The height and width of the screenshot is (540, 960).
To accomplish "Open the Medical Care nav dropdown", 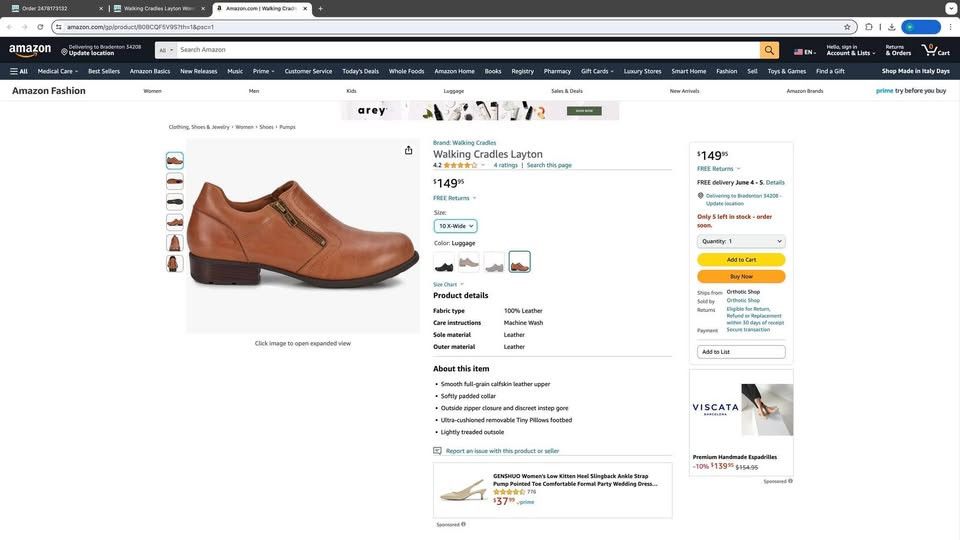I will click(58, 71).
